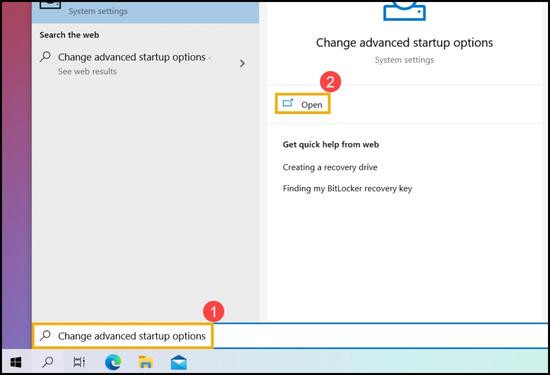
Task: Click the magnifier icon inside search box
Action: tap(45, 335)
